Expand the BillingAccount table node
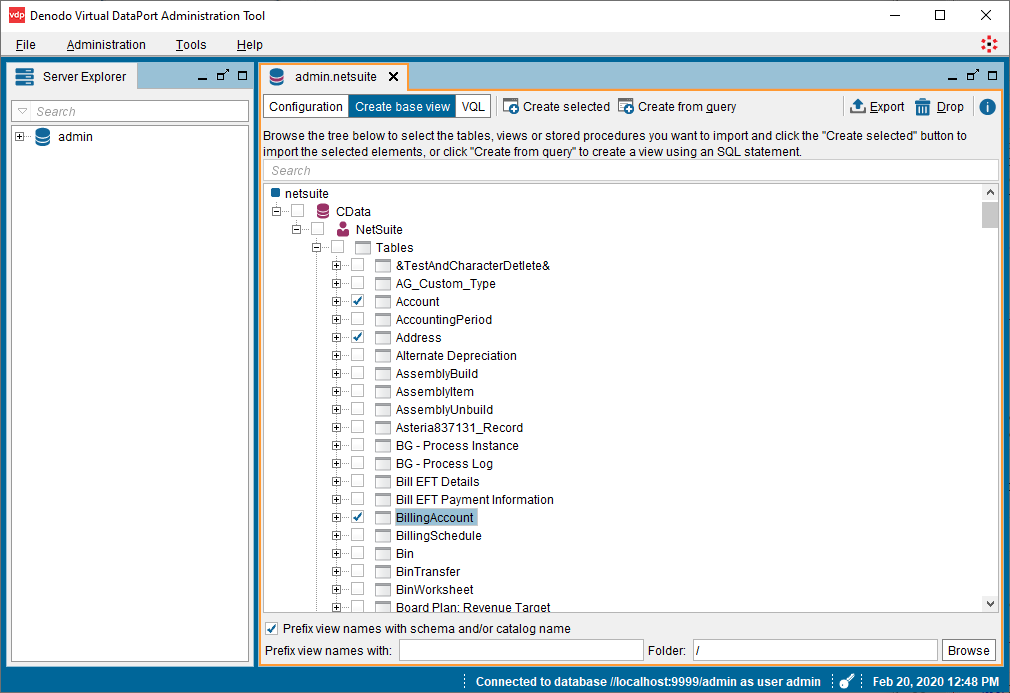The width and height of the screenshot is (1010, 693). [337, 518]
